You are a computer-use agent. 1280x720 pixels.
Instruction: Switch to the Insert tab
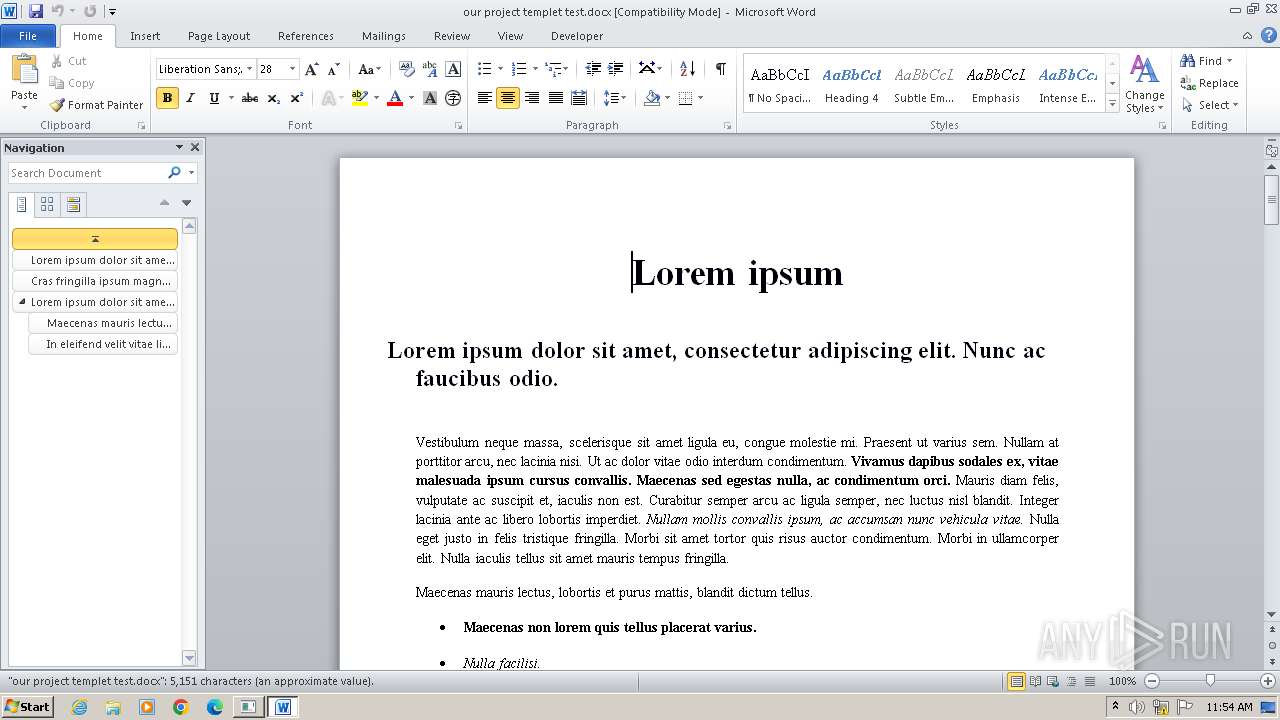click(x=145, y=36)
